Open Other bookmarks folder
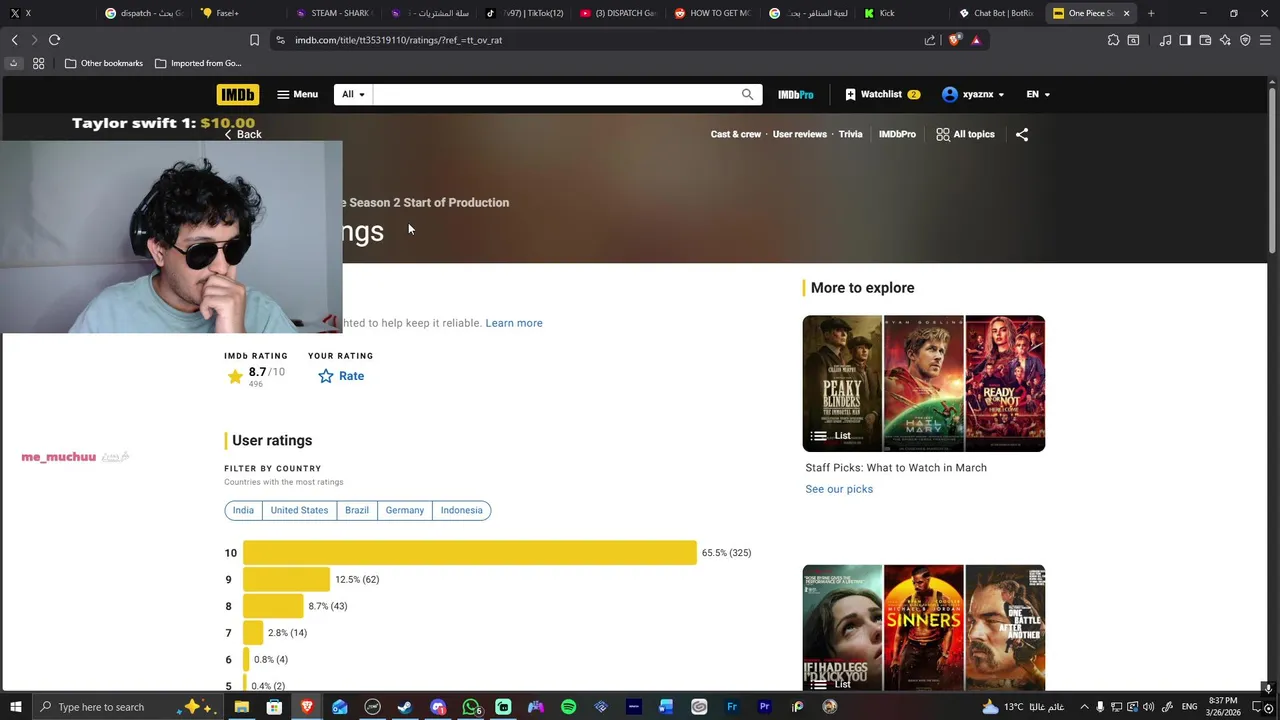Image resolution: width=1280 pixels, height=720 pixels. pyautogui.click(x=103, y=63)
